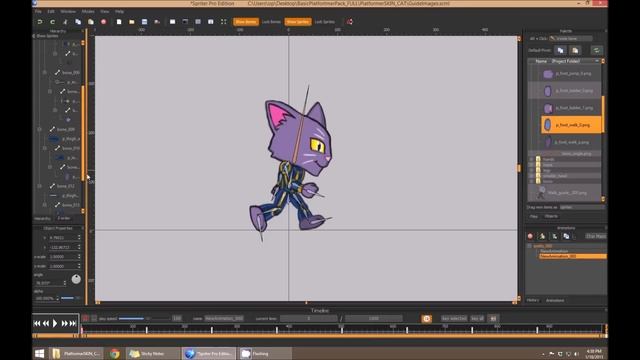Click the fullscreen expand-corners icon

point(224,22)
